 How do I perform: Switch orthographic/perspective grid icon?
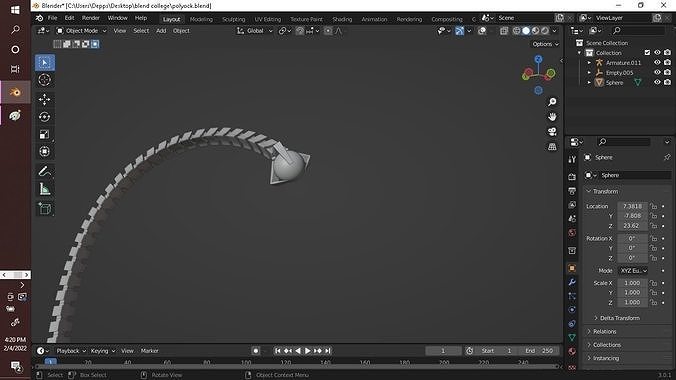coord(552,147)
